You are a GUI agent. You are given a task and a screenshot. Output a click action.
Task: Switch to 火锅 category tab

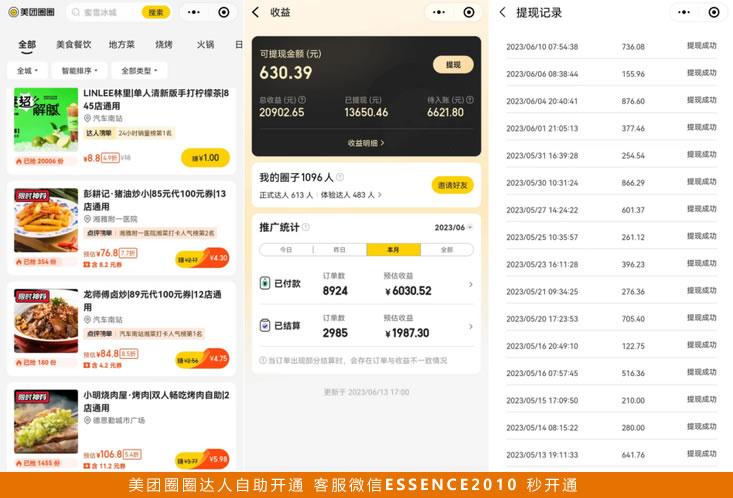(205, 44)
